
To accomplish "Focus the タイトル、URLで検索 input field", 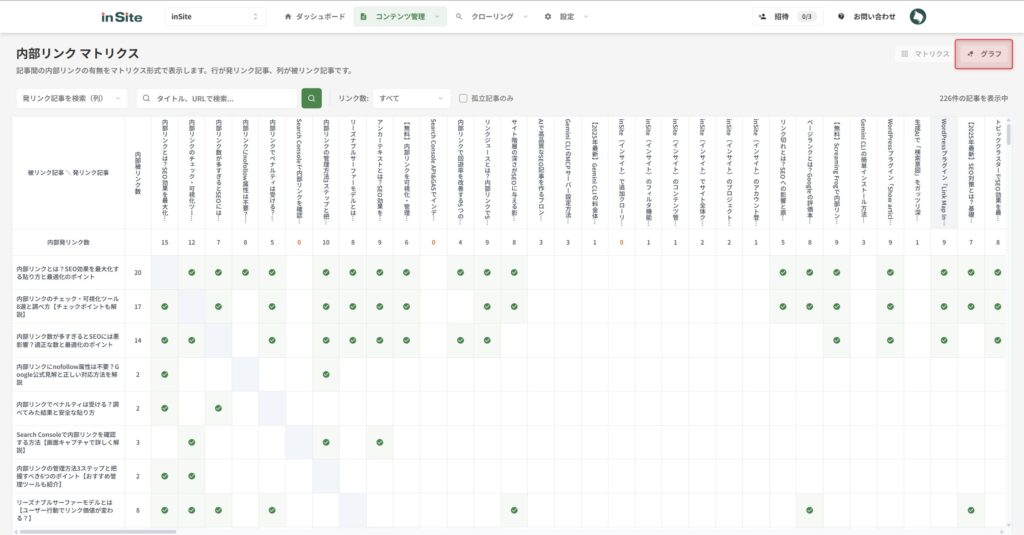I will [x=220, y=98].
